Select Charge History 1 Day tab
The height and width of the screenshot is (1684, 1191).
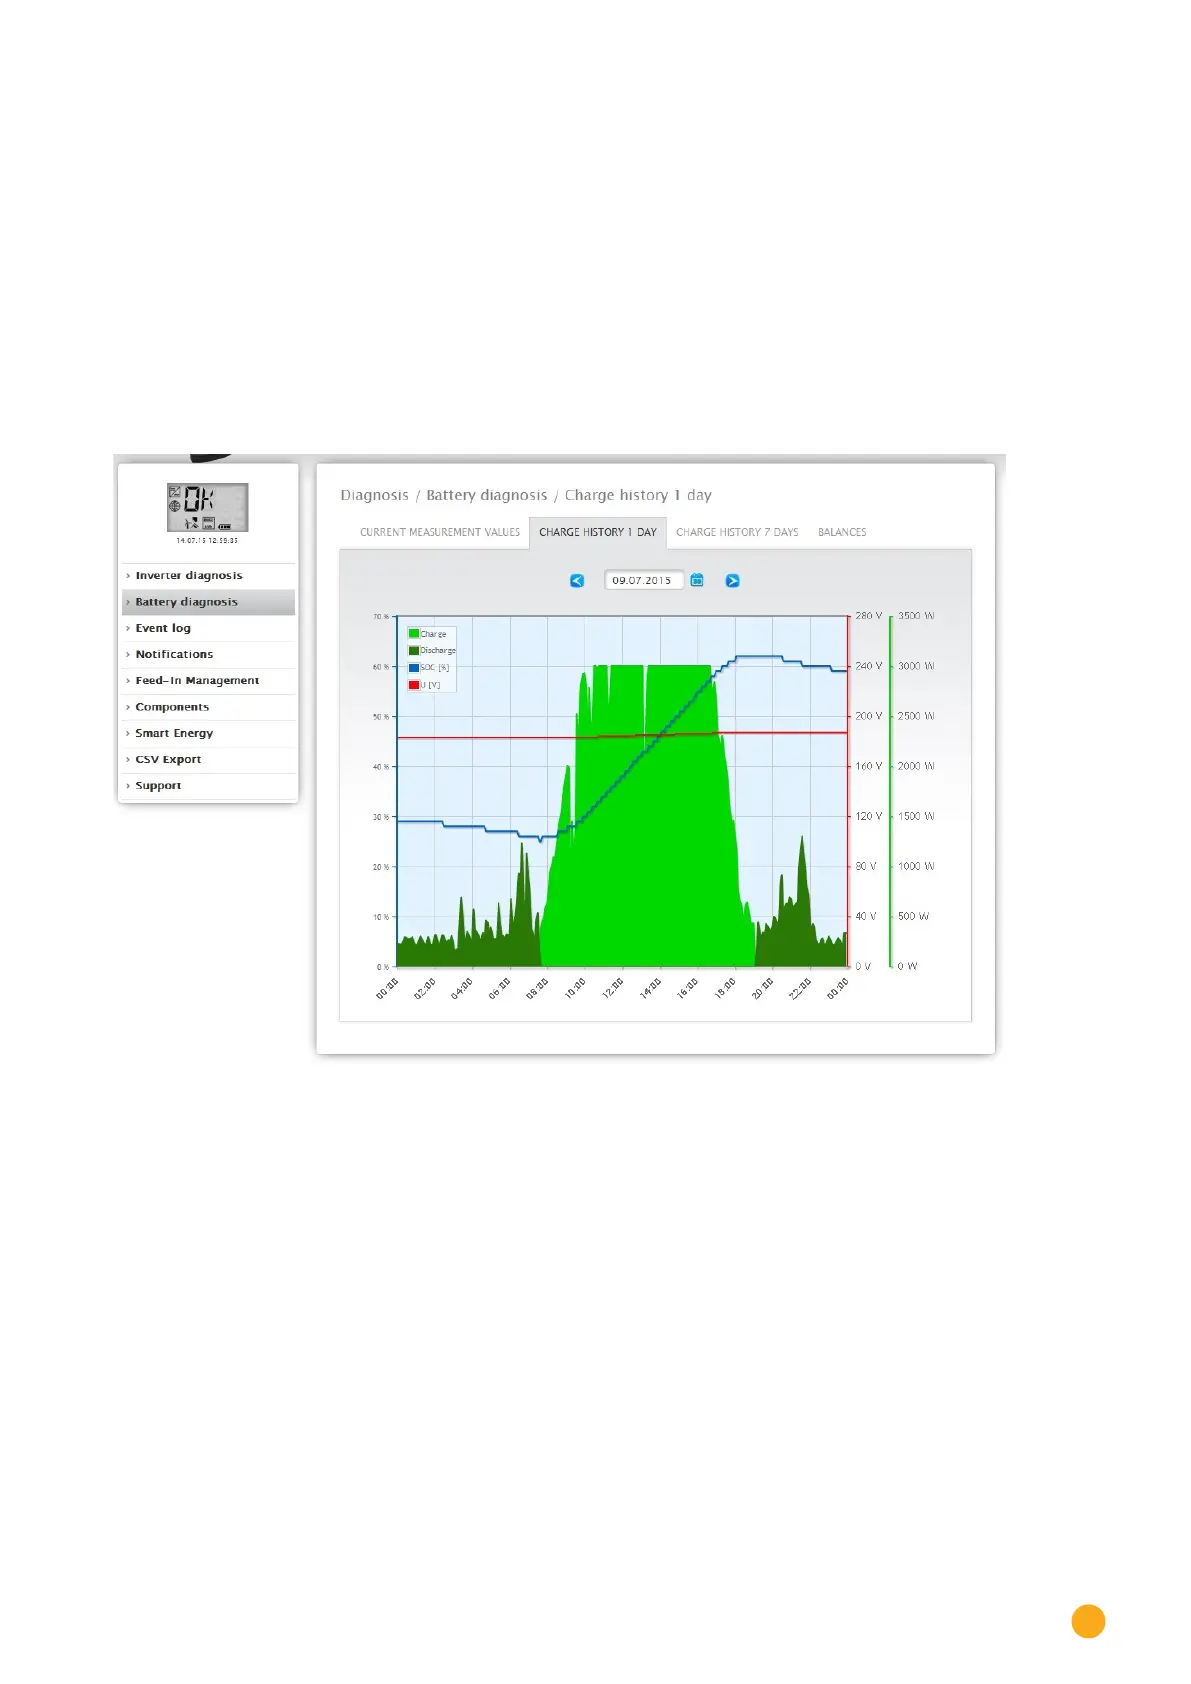pyautogui.click(x=598, y=532)
